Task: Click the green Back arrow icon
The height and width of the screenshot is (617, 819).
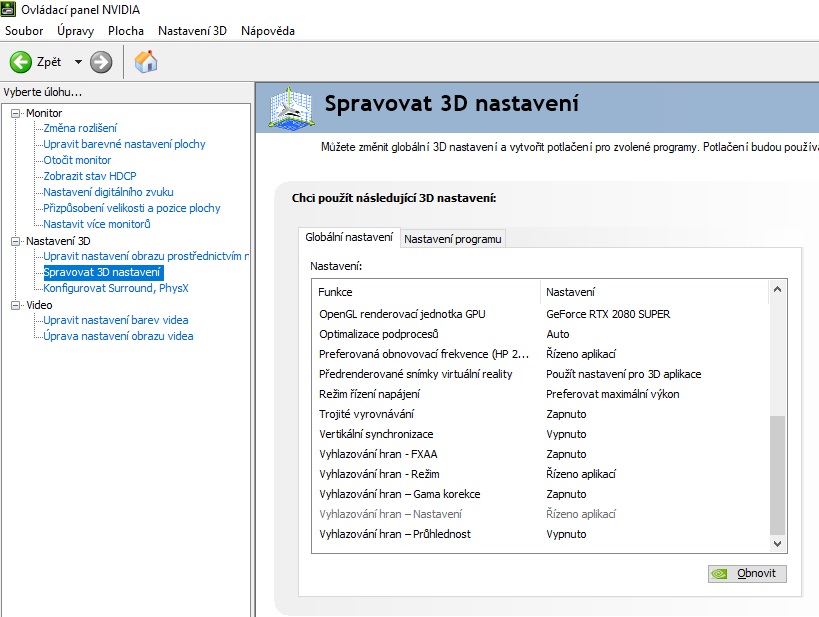Action: [21, 62]
